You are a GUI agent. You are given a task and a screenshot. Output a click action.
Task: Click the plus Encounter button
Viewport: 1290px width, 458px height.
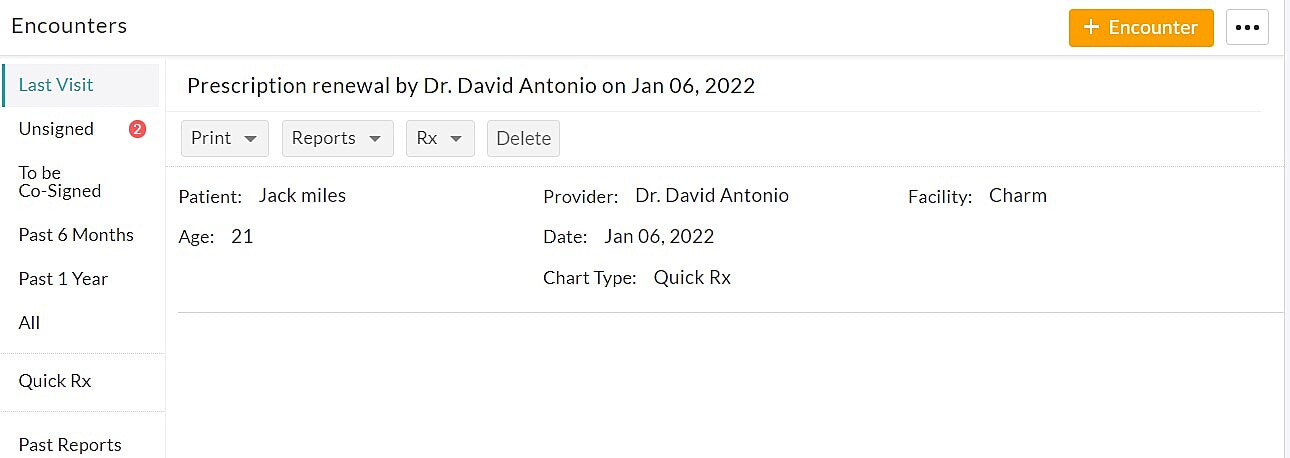tap(1141, 28)
